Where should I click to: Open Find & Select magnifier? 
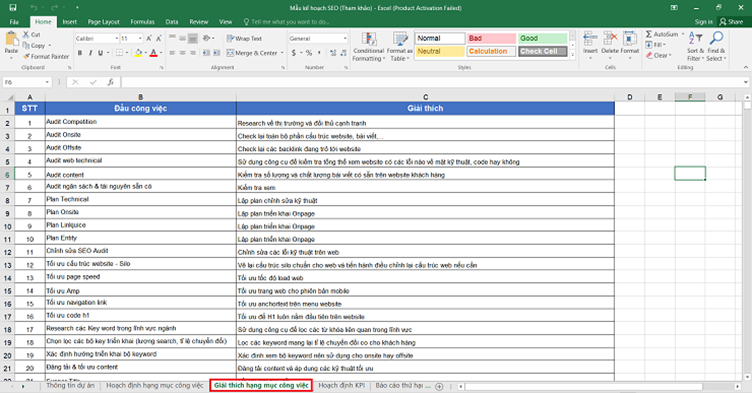717,46
